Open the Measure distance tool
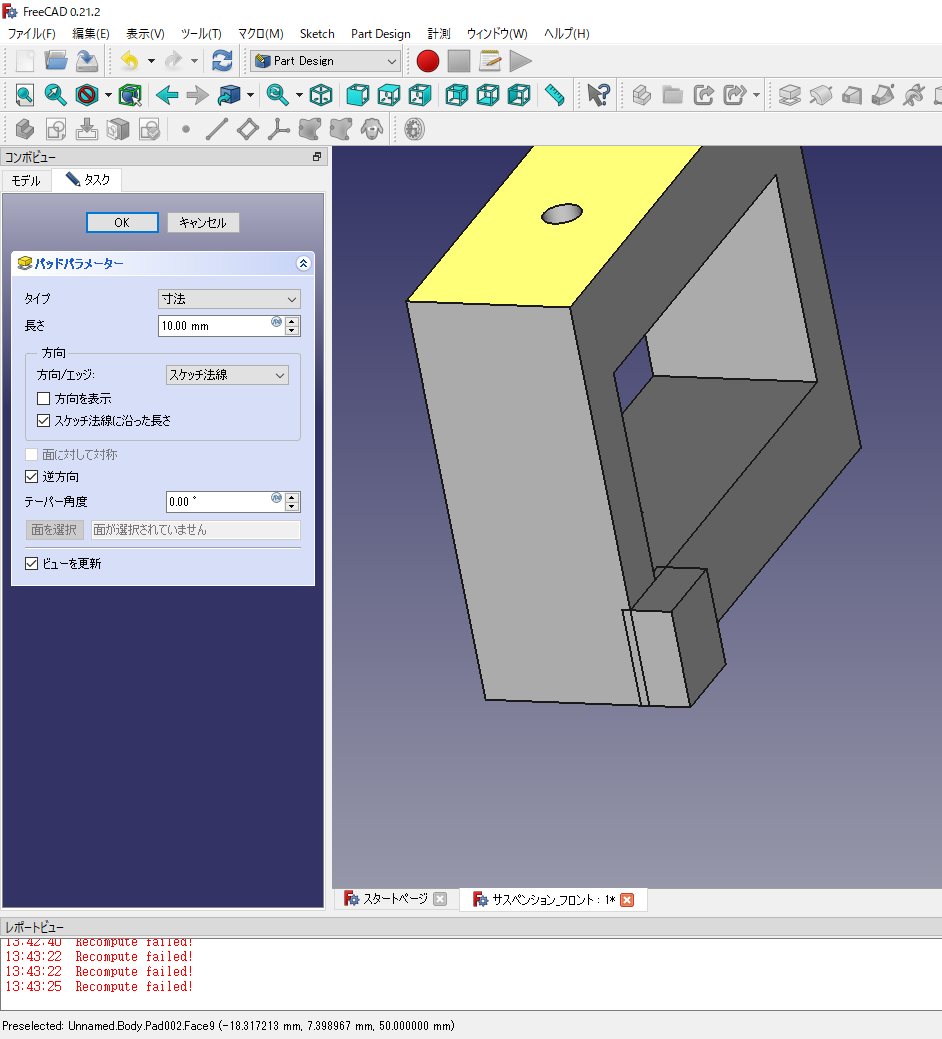Image resolution: width=942 pixels, height=1039 pixels. pyautogui.click(x=552, y=95)
